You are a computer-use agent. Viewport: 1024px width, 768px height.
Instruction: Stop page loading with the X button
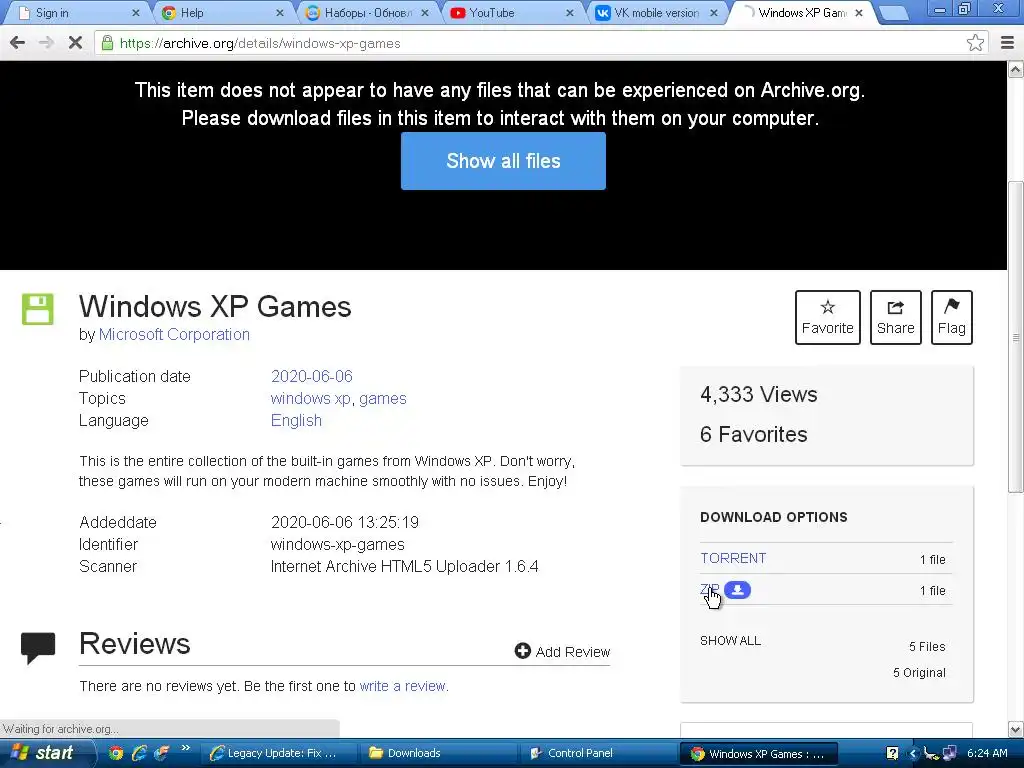[75, 43]
